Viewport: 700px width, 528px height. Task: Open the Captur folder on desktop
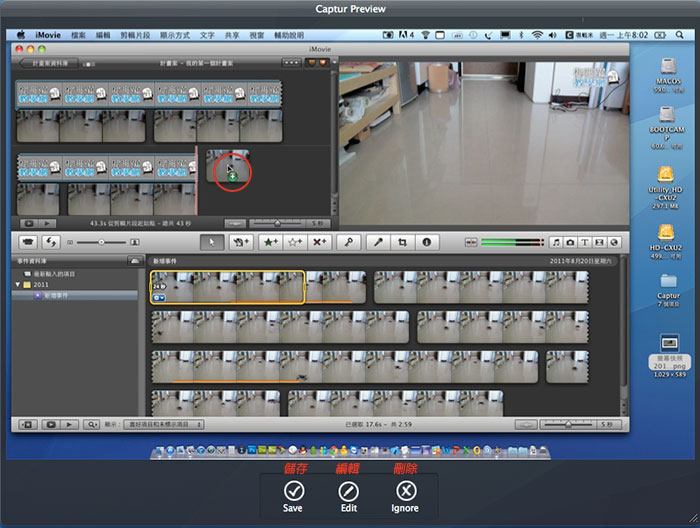point(668,290)
